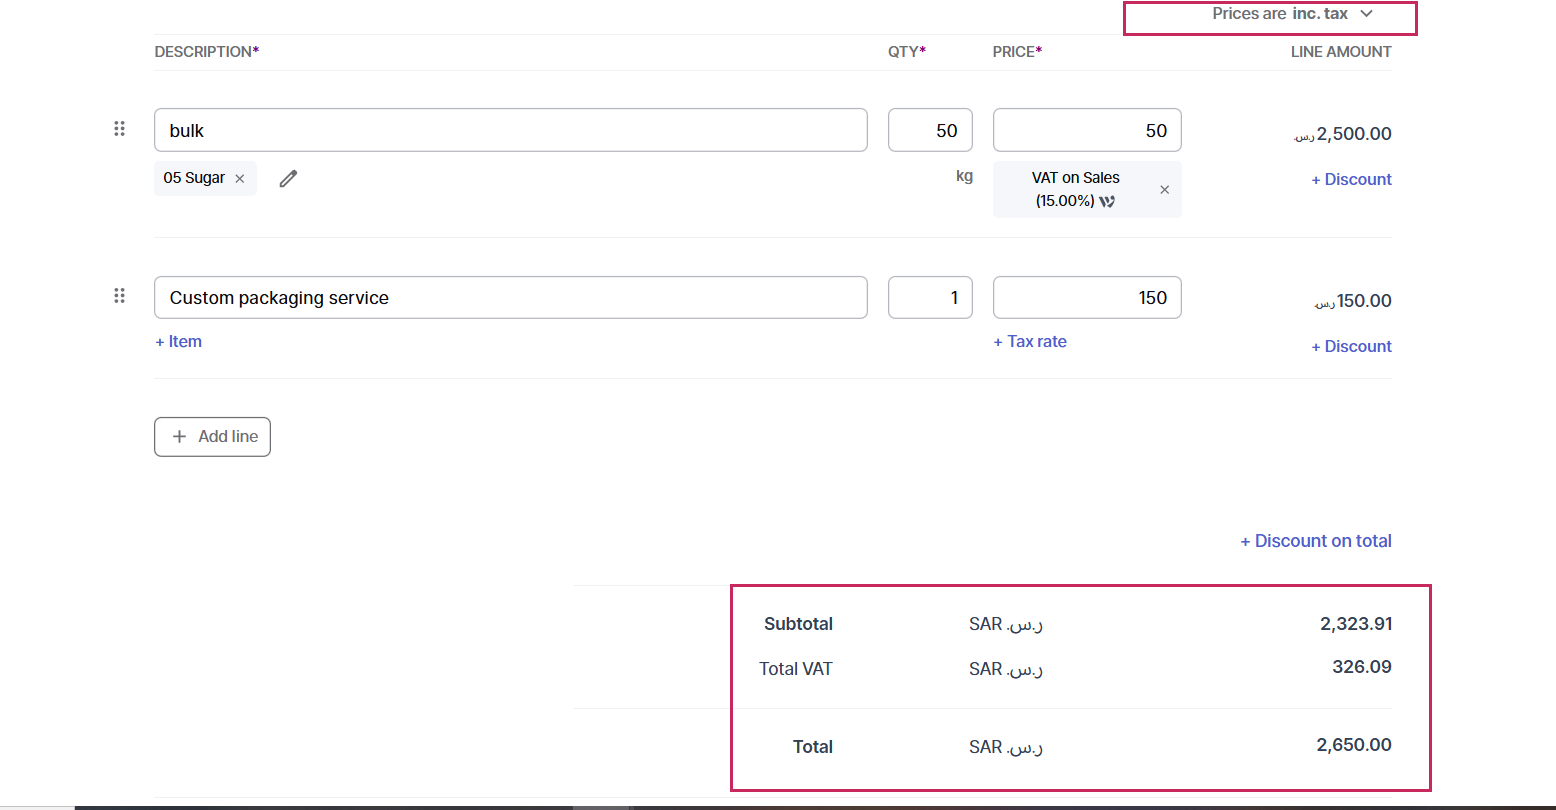Add a discount to the 150.00 line
The width and height of the screenshot is (1556, 810).
1351,347
